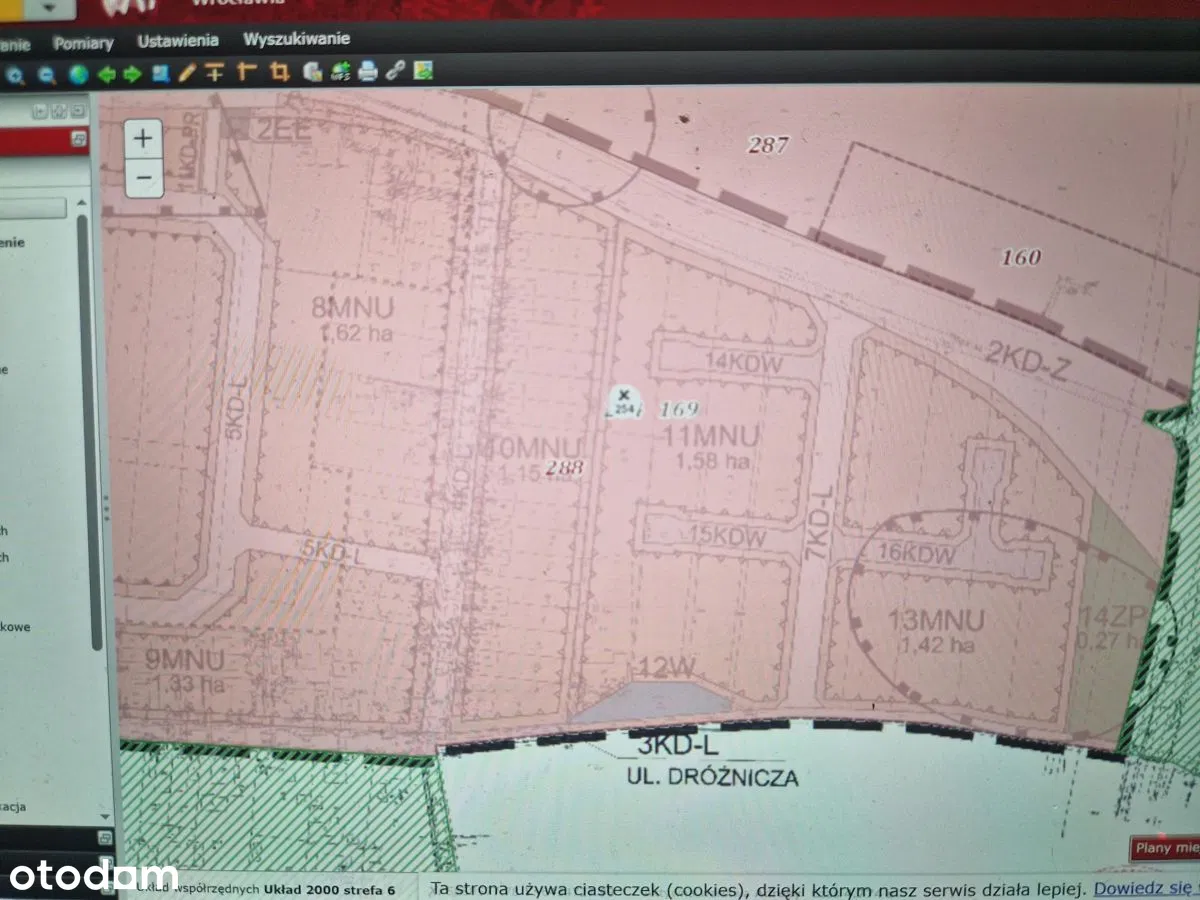1200x900 pixels.
Task: Collapse the red side panel header
Action: [x=78, y=142]
